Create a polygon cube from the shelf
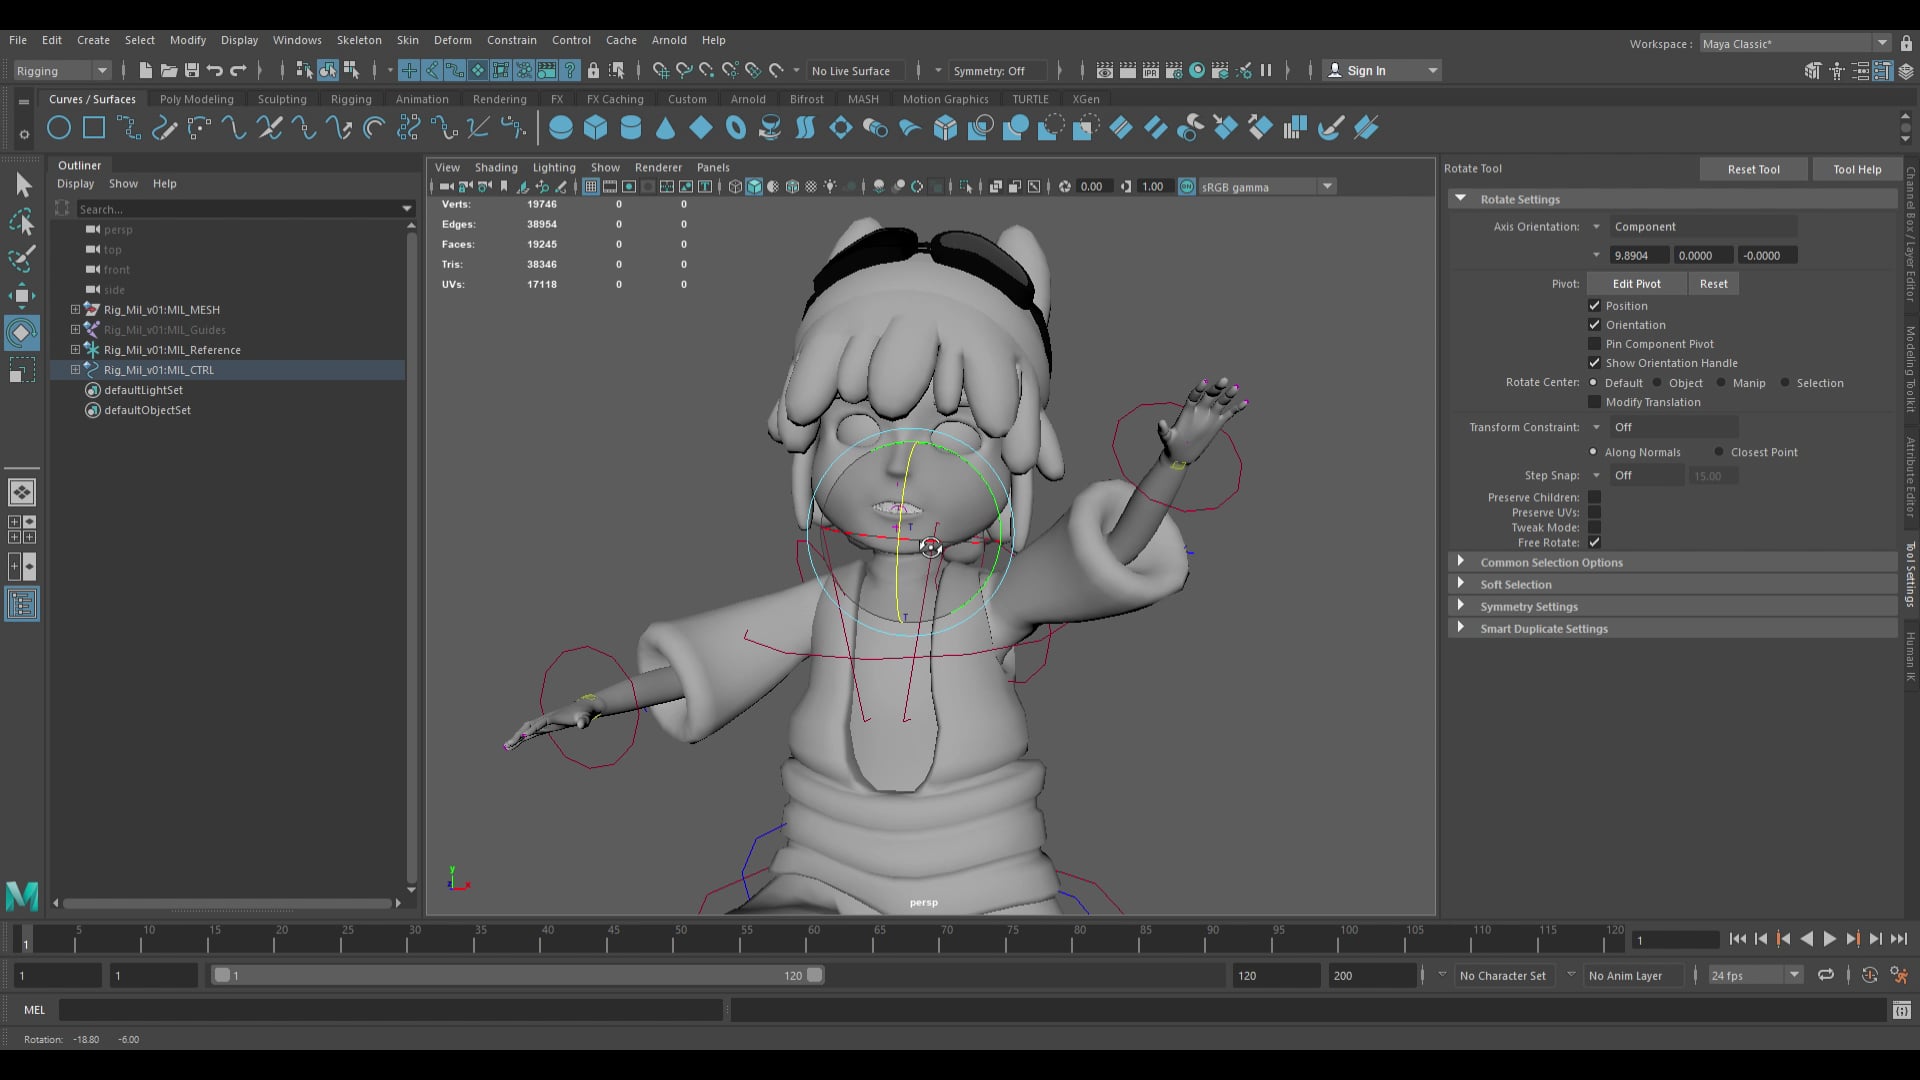The height and width of the screenshot is (1080, 1920). point(596,127)
